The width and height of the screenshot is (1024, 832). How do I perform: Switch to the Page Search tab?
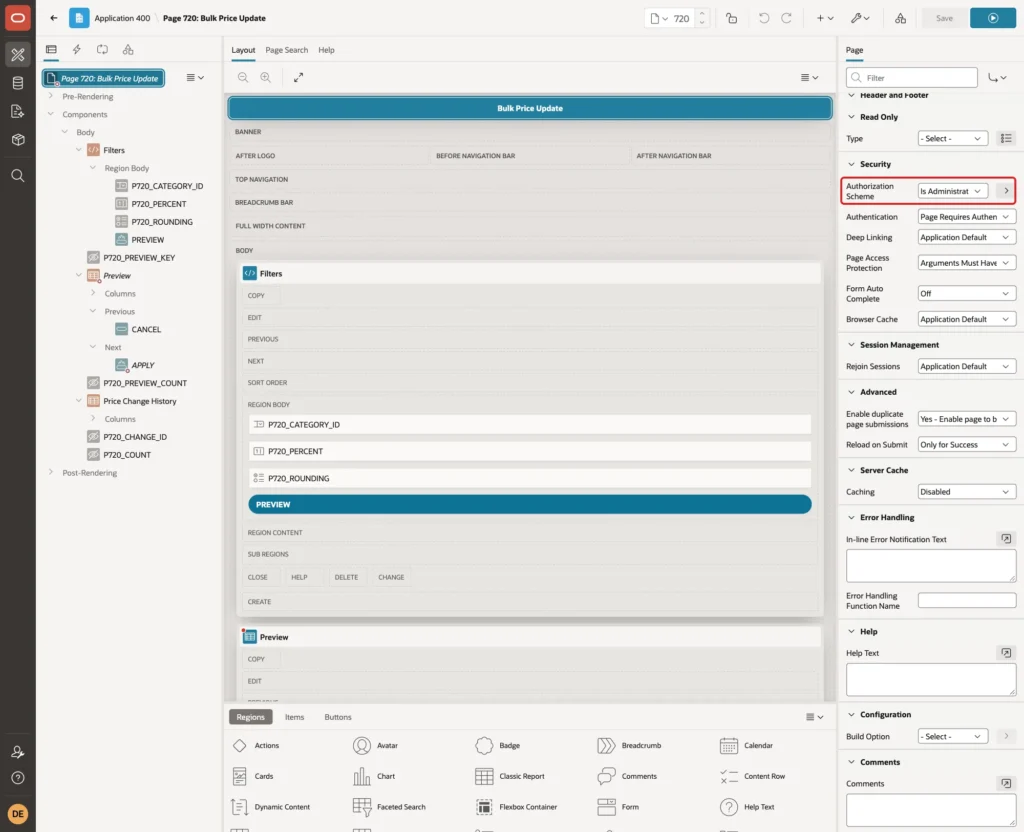pyautogui.click(x=287, y=50)
